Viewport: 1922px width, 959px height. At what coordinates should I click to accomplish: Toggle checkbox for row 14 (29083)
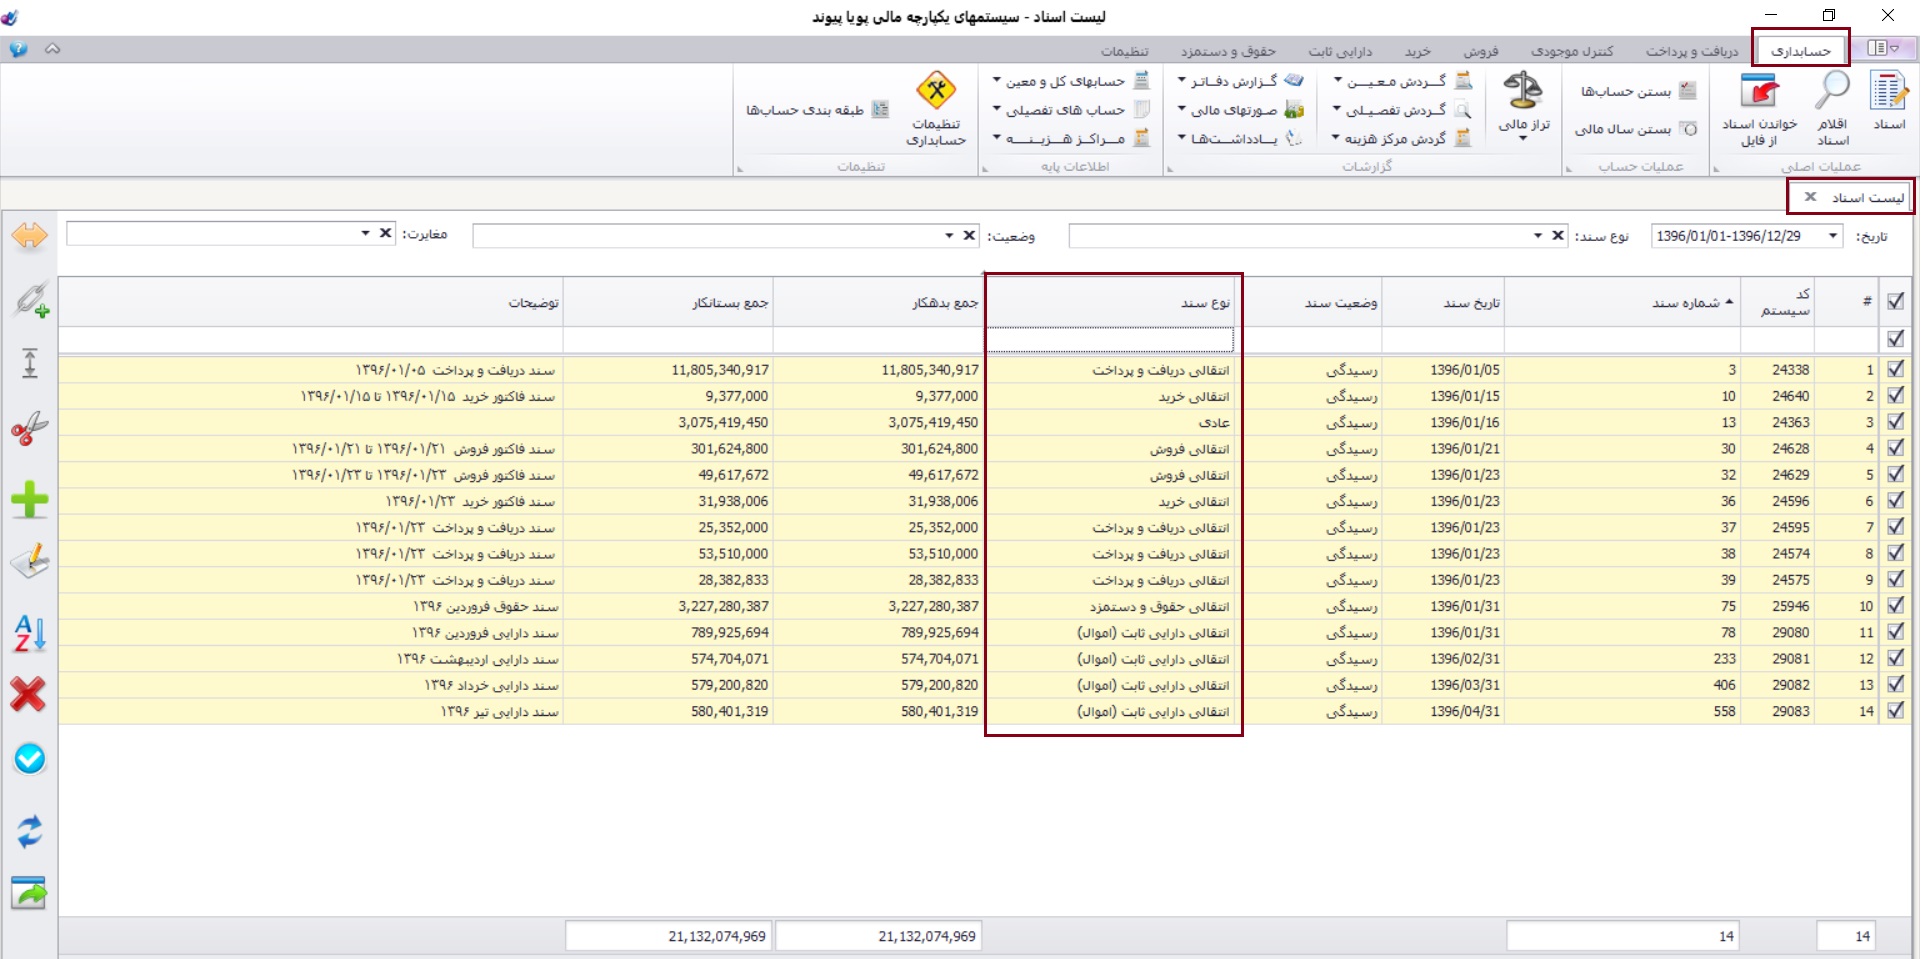point(1895,711)
